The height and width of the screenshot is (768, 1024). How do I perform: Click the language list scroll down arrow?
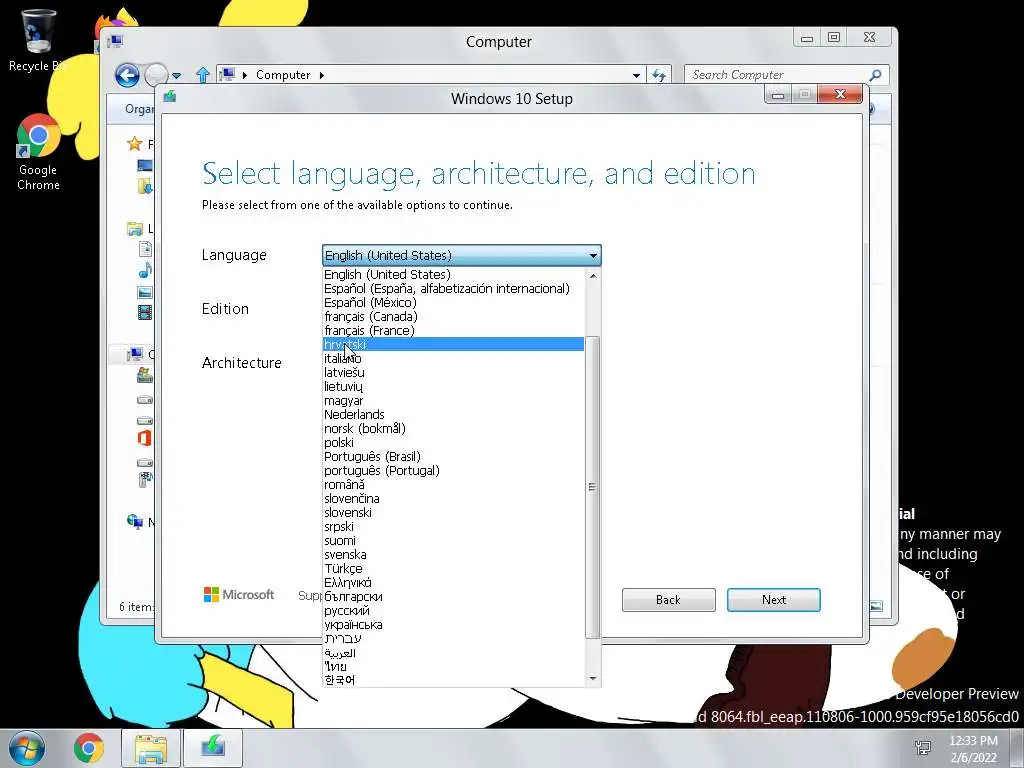tap(592, 679)
